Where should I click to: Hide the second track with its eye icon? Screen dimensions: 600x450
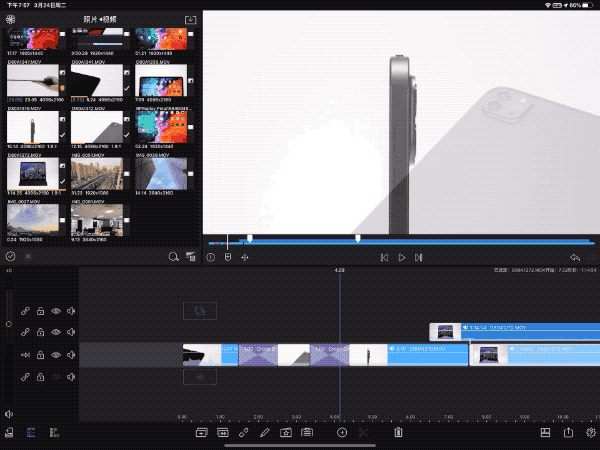[x=56, y=332]
